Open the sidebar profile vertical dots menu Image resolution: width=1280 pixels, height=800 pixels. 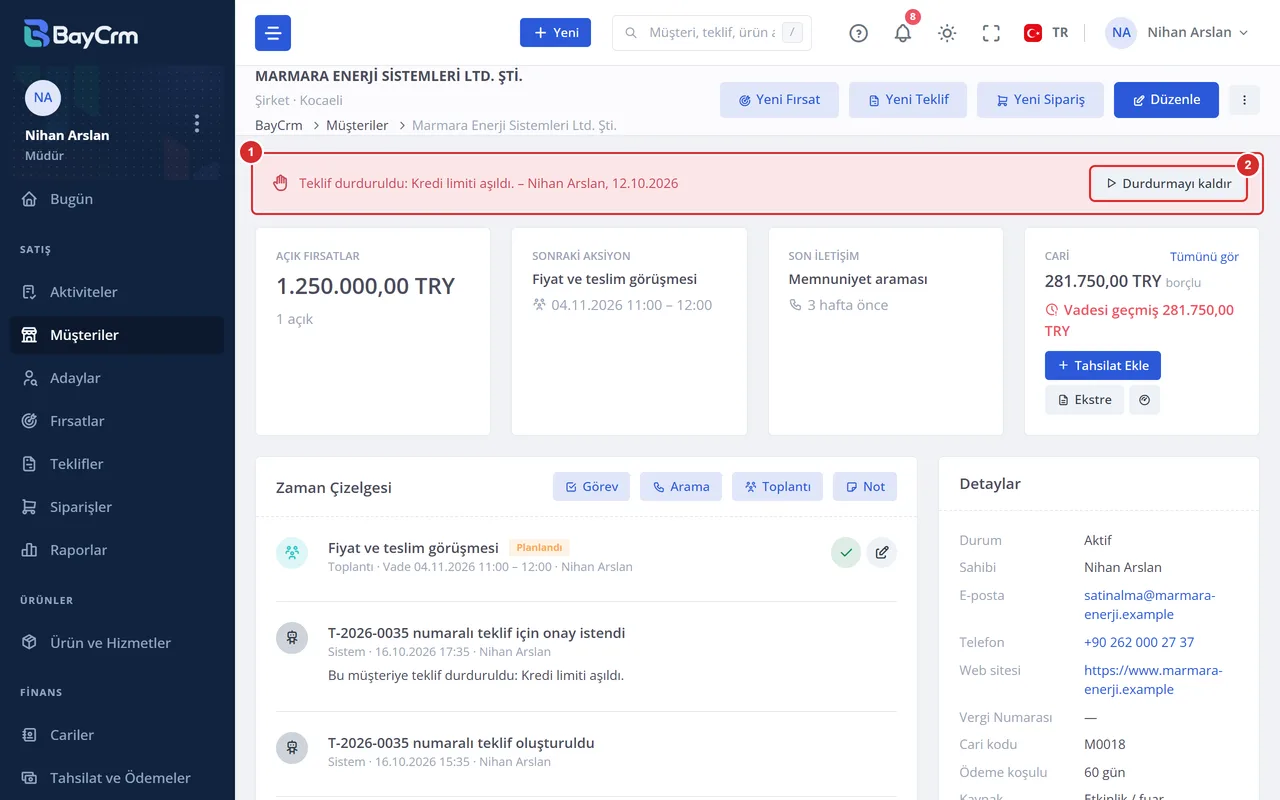click(x=197, y=123)
